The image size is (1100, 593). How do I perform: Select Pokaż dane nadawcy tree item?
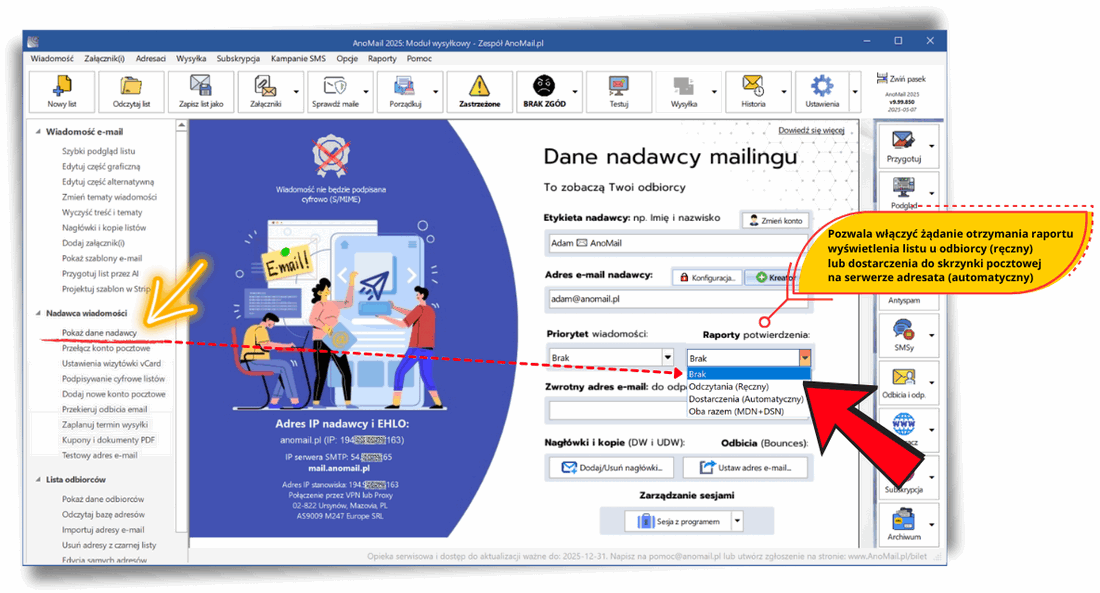(x=99, y=333)
